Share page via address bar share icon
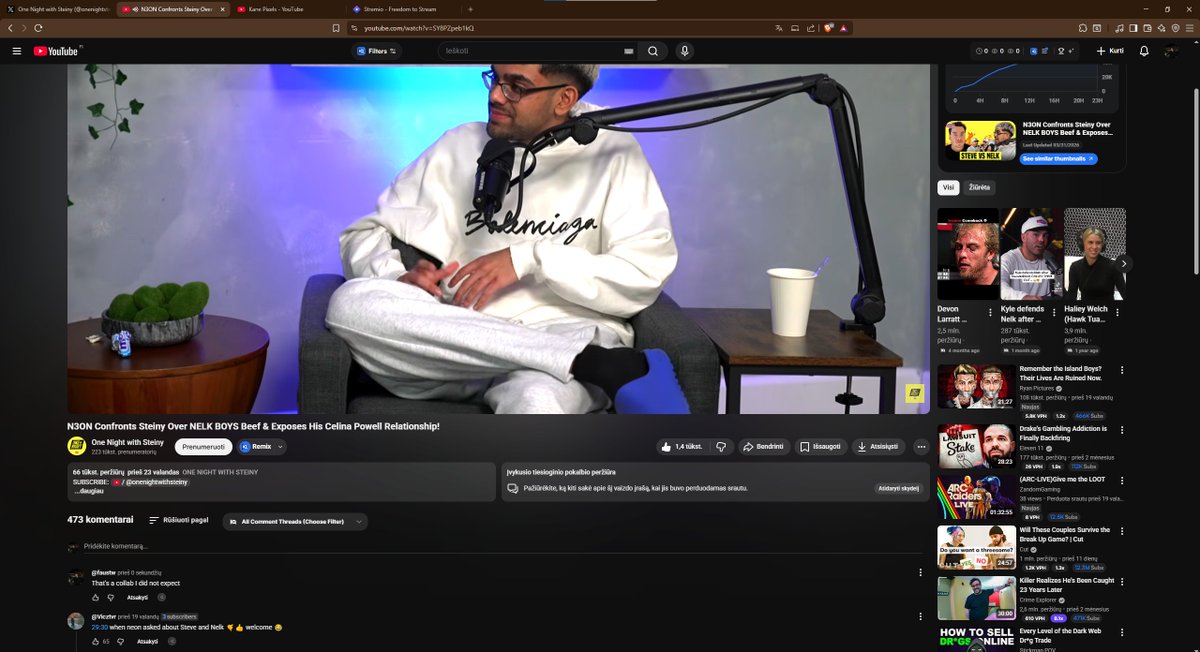Image resolution: width=1200 pixels, height=652 pixels. [x=811, y=28]
